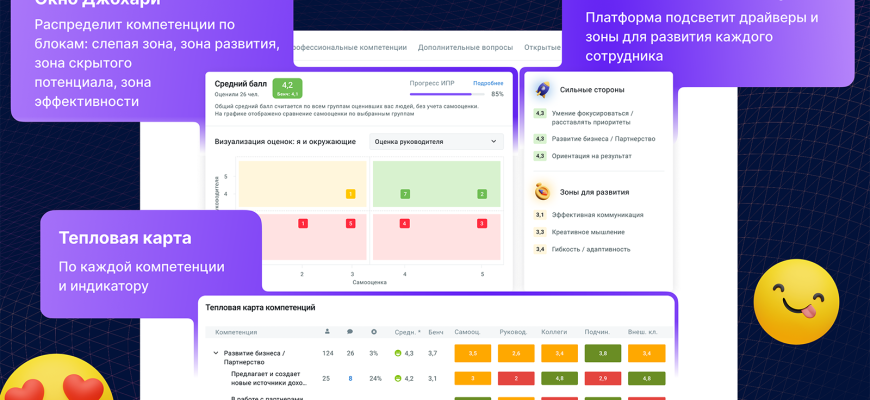Select the green 3,8 heatmap cell
870x400 pixels.
coord(602,353)
